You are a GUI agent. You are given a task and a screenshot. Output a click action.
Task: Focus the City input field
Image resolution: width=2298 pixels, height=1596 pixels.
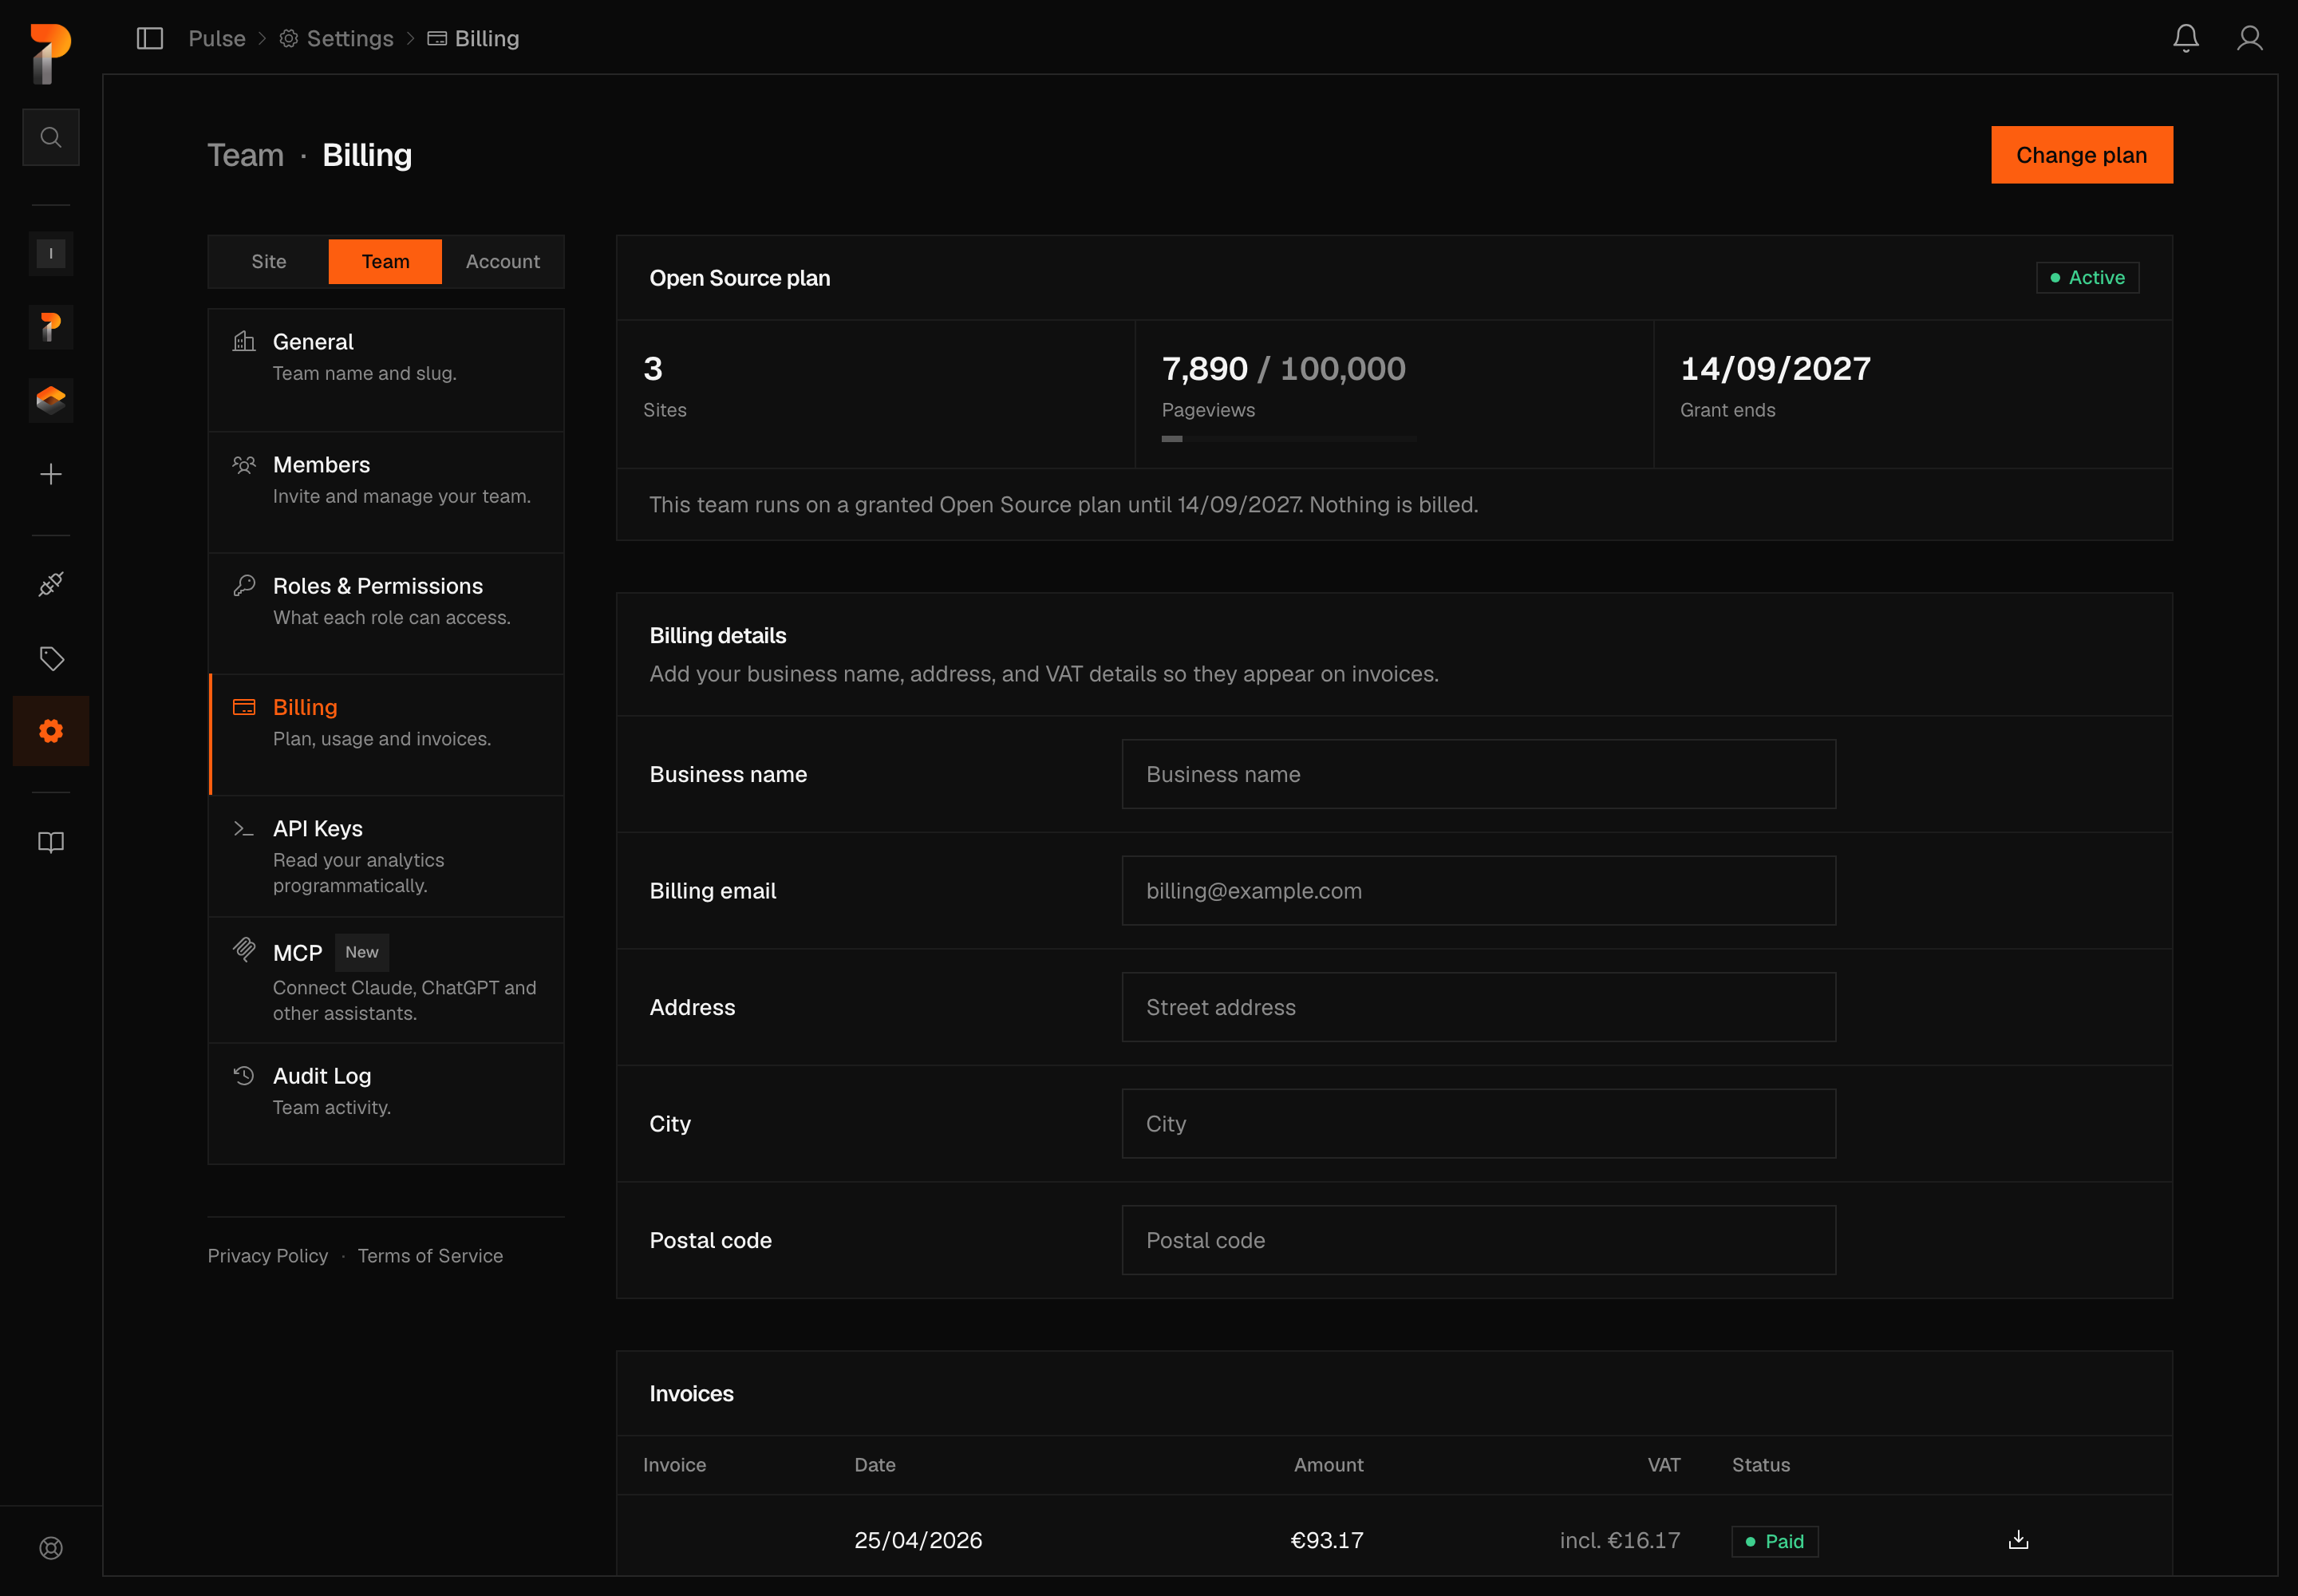(x=1479, y=1124)
